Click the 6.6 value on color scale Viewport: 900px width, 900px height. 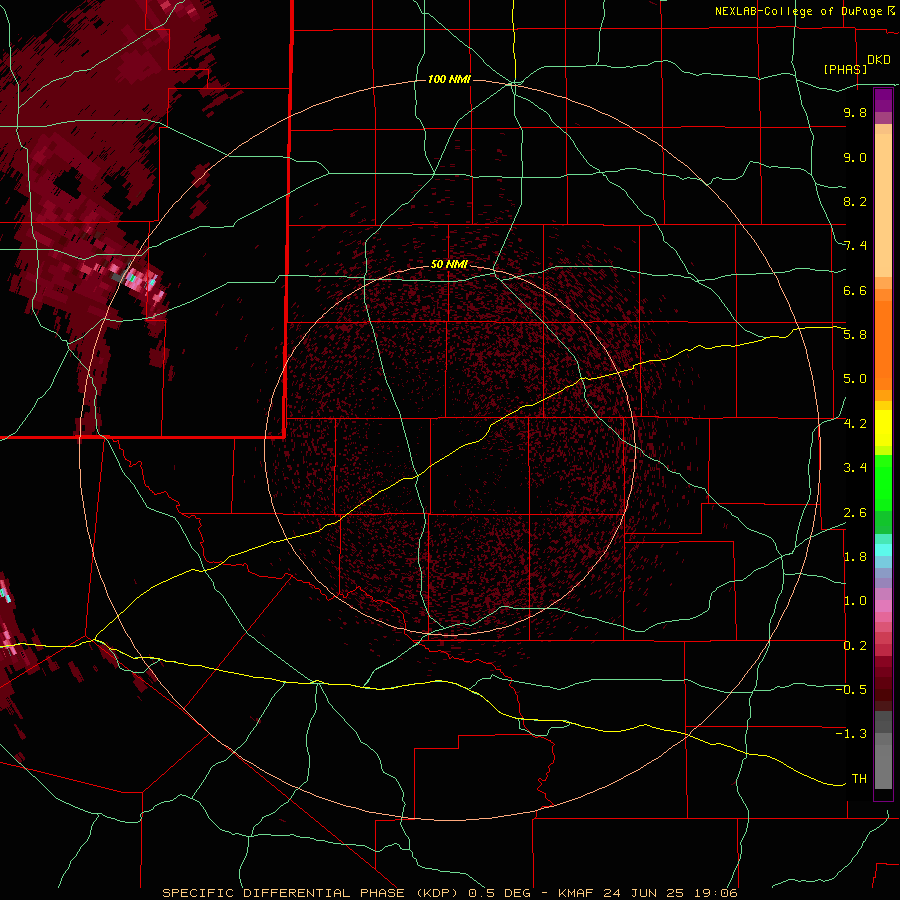[x=855, y=290]
